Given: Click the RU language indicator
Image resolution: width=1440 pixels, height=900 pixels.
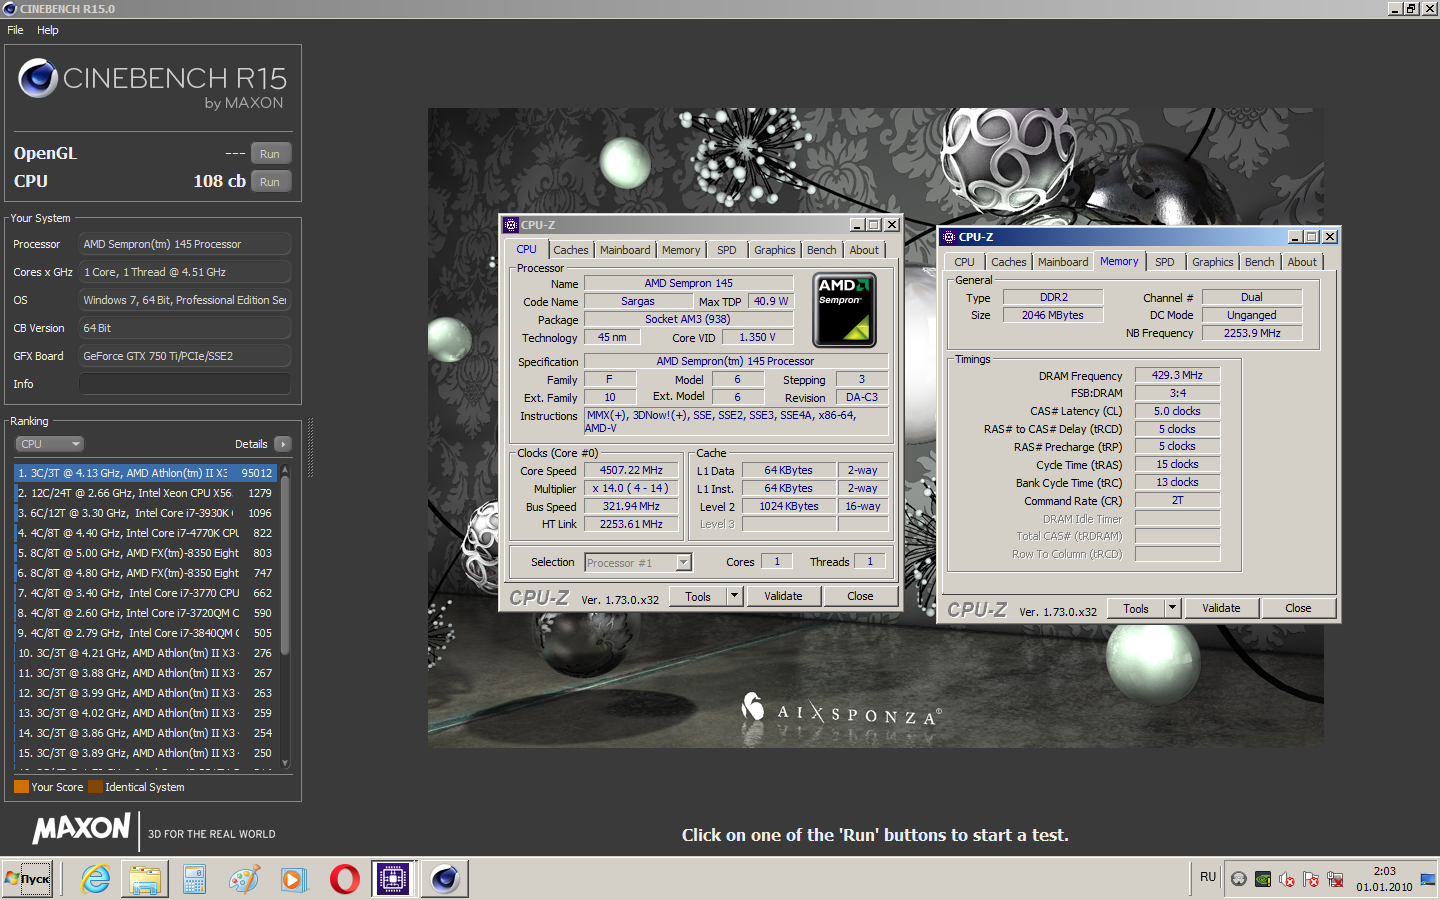Looking at the screenshot, I should pos(1208,877).
